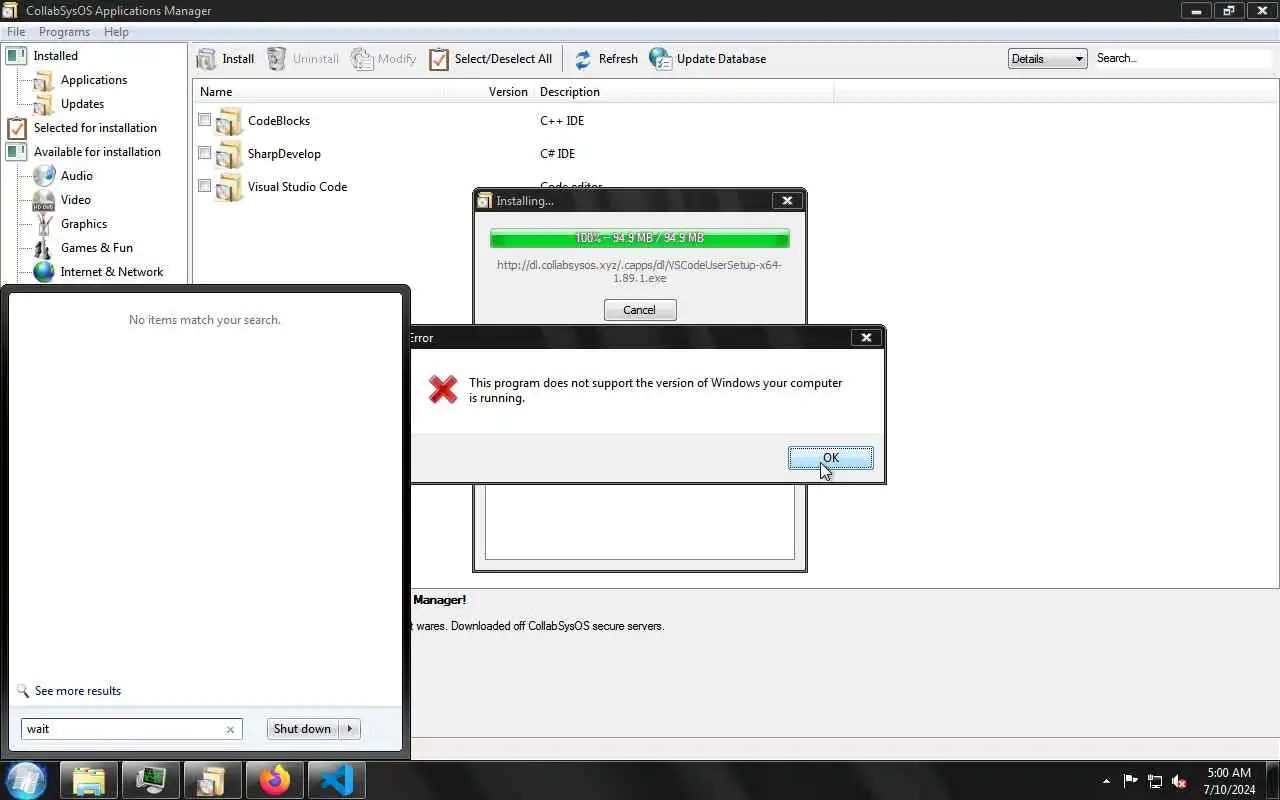Screen dimensions: 1280x800
Task: Click the Action Center flag tray icon
Action: [x=1131, y=781]
